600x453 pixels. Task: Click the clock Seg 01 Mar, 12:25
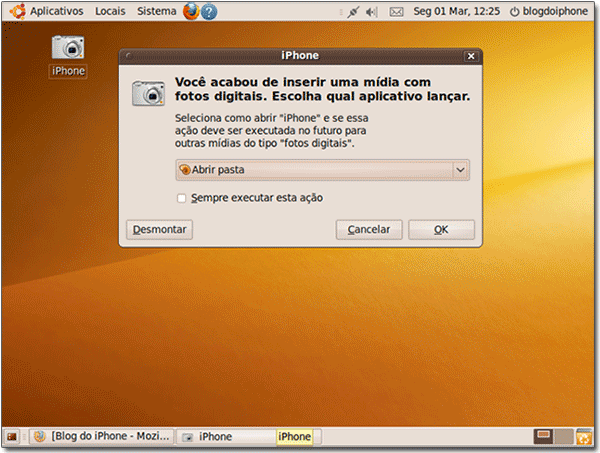pyautogui.click(x=457, y=11)
